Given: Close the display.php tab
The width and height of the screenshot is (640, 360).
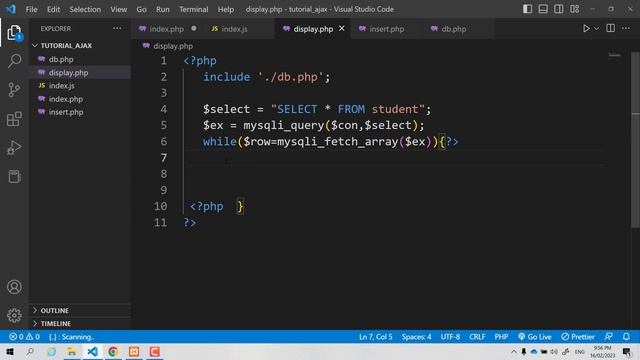Looking at the screenshot, I should pos(342,29).
